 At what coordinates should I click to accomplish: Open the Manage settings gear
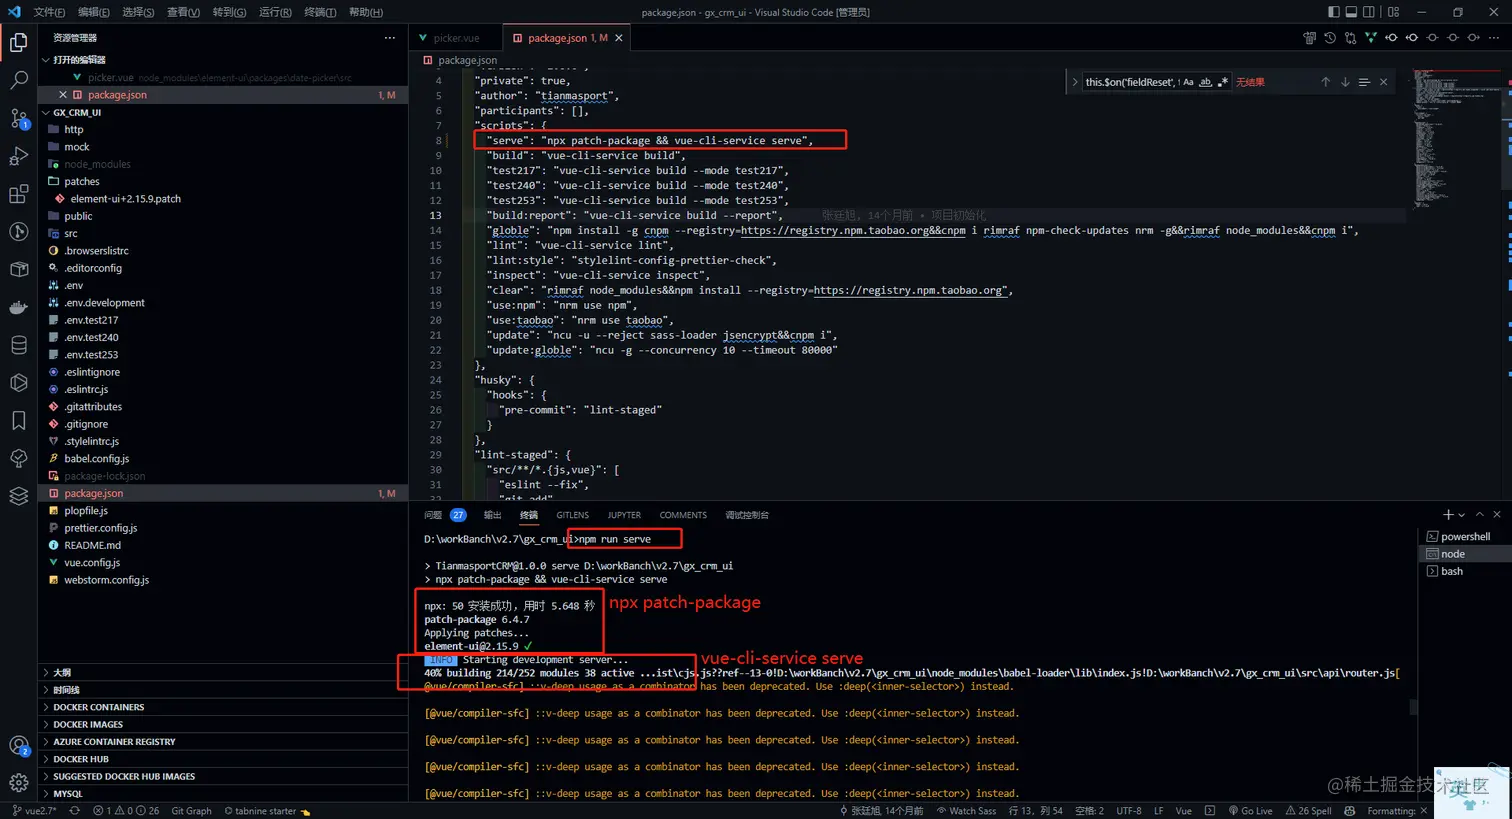click(x=18, y=783)
